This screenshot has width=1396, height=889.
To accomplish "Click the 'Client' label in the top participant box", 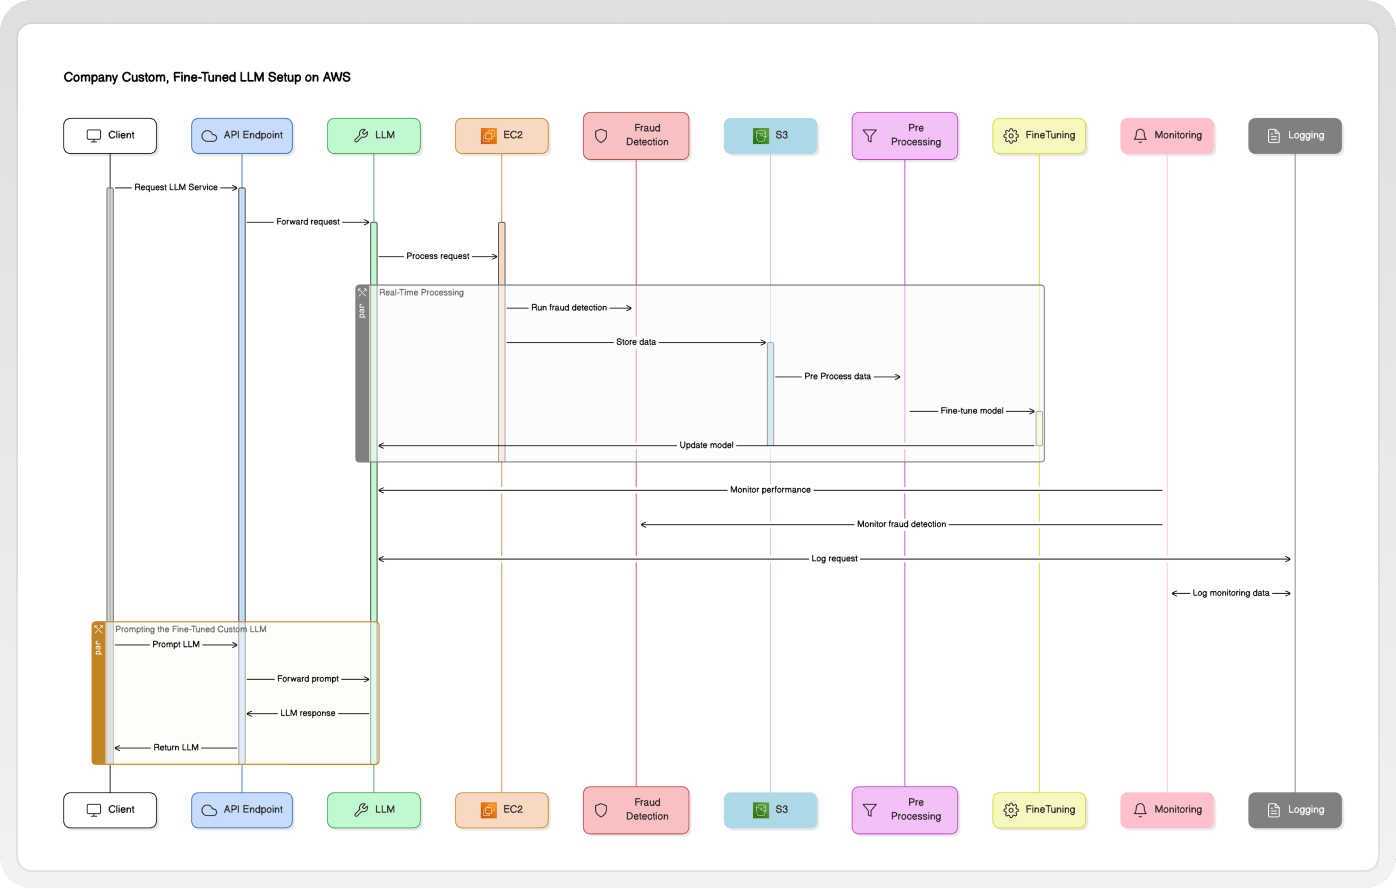I will [122, 136].
